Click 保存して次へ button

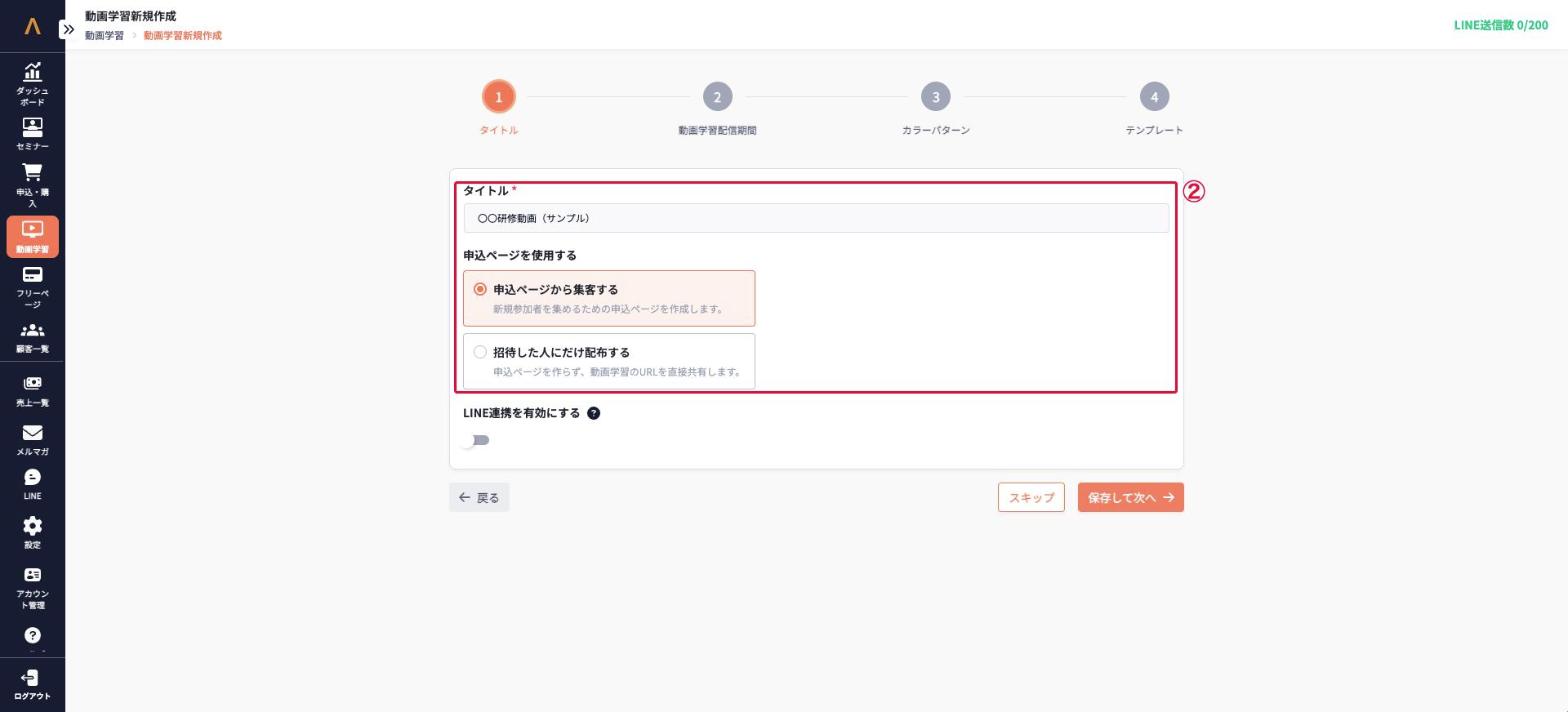click(x=1131, y=497)
